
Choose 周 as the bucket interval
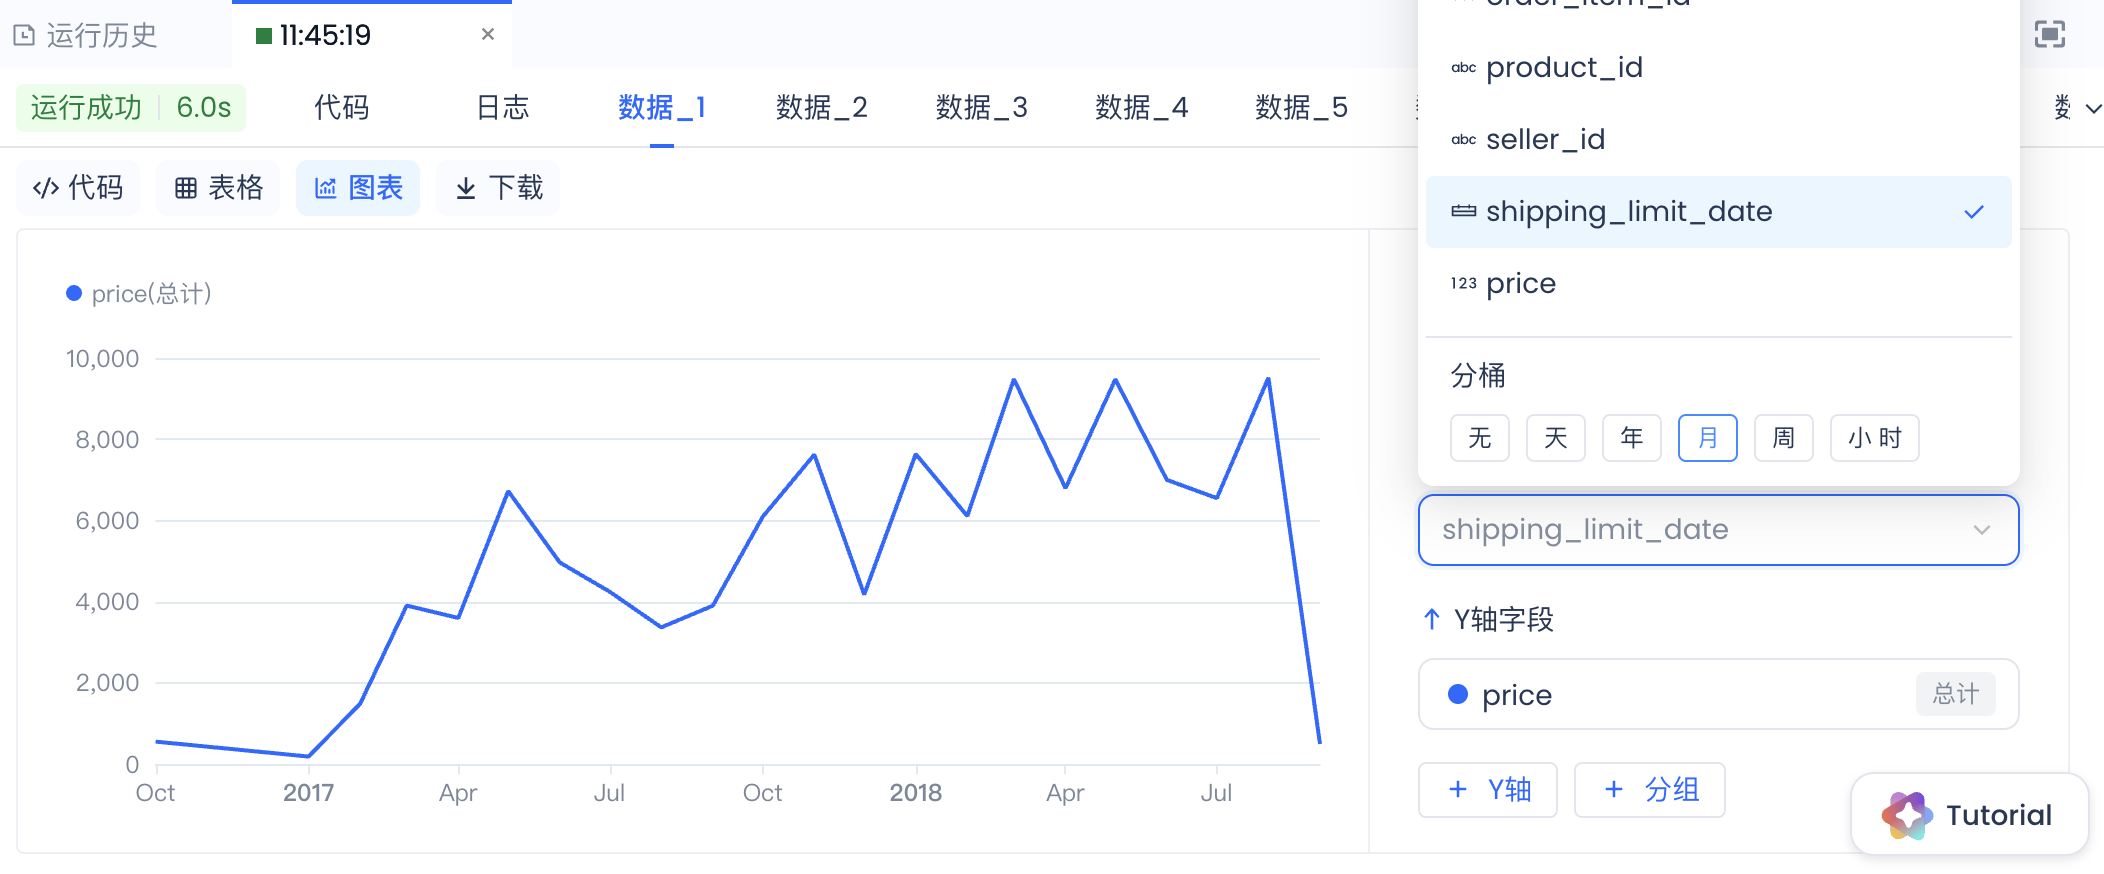click(x=1783, y=438)
